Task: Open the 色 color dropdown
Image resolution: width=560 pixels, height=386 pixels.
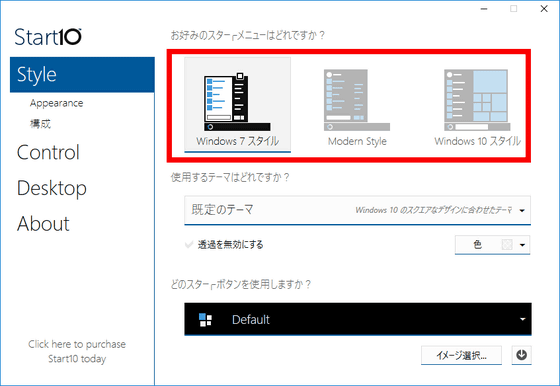Action: (x=492, y=245)
